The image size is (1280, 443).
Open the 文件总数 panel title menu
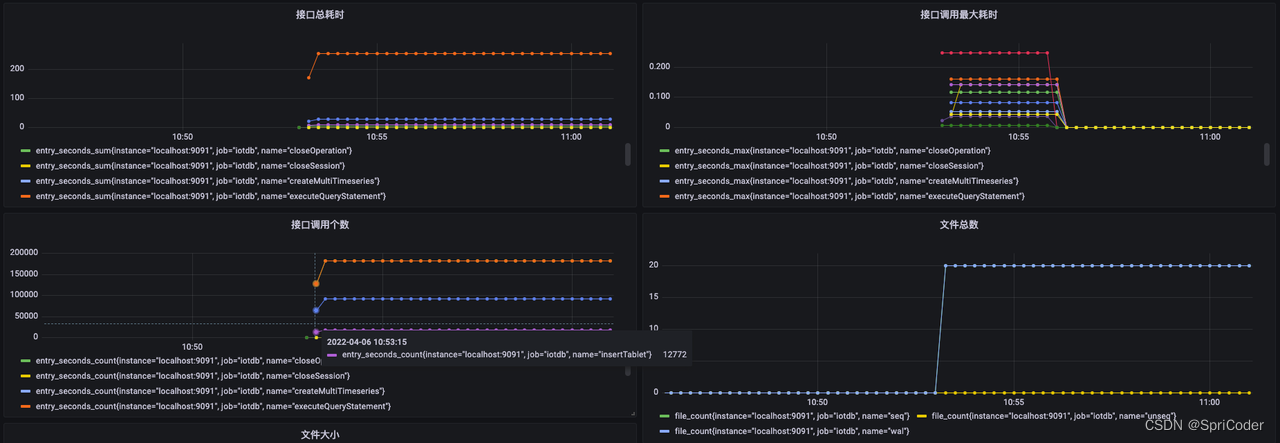(959, 224)
